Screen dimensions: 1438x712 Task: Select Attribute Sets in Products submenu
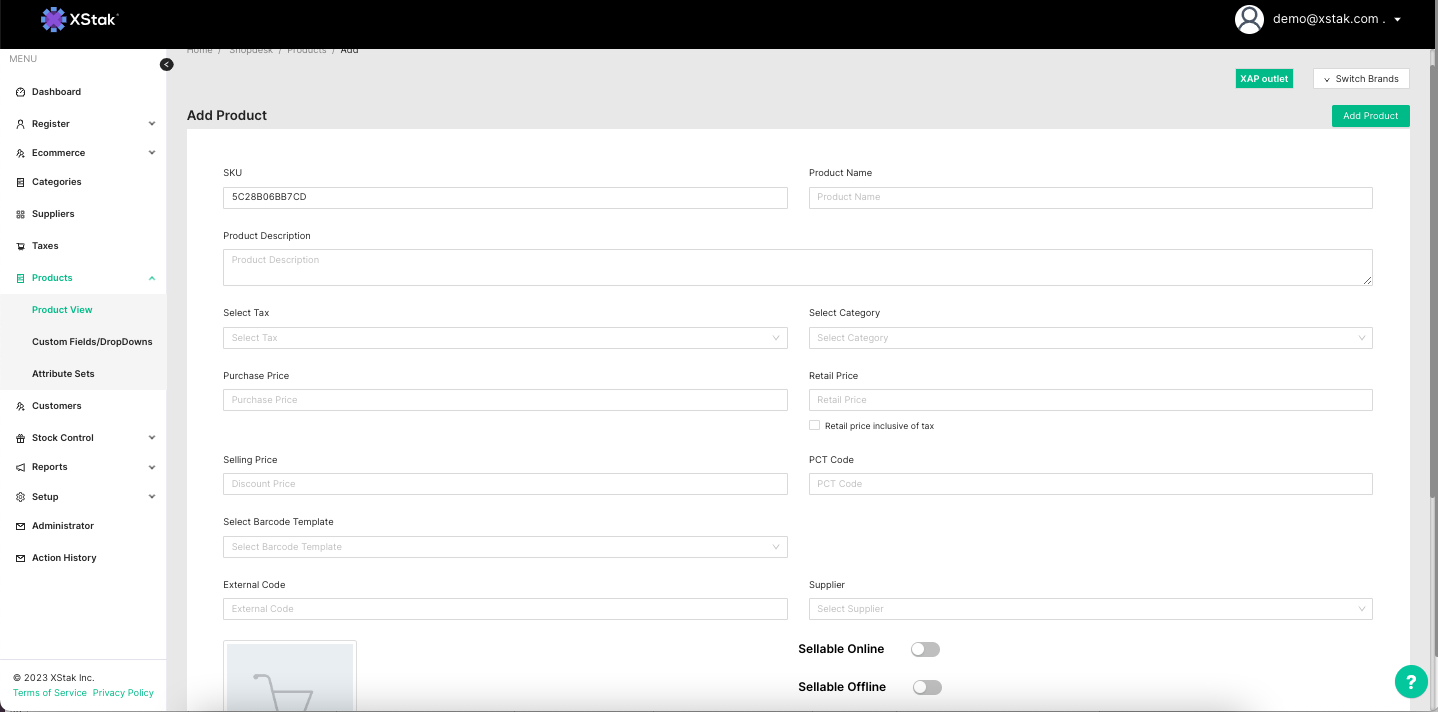(x=63, y=374)
